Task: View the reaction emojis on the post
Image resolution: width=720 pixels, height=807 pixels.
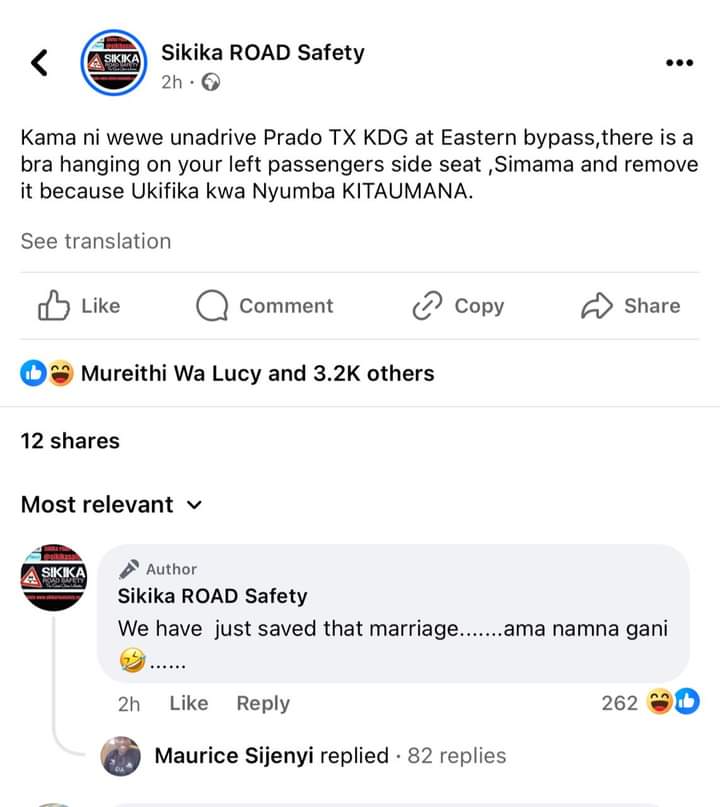Action: coord(47,374)
